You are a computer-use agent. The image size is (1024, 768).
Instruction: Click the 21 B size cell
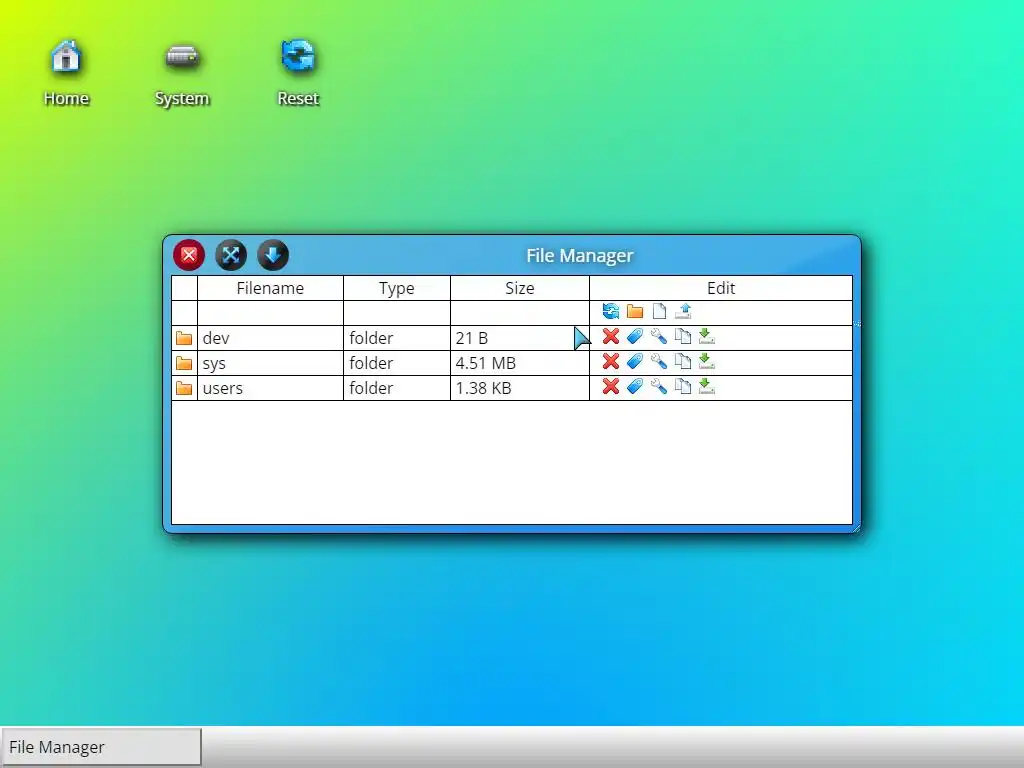tap(520, 338)
